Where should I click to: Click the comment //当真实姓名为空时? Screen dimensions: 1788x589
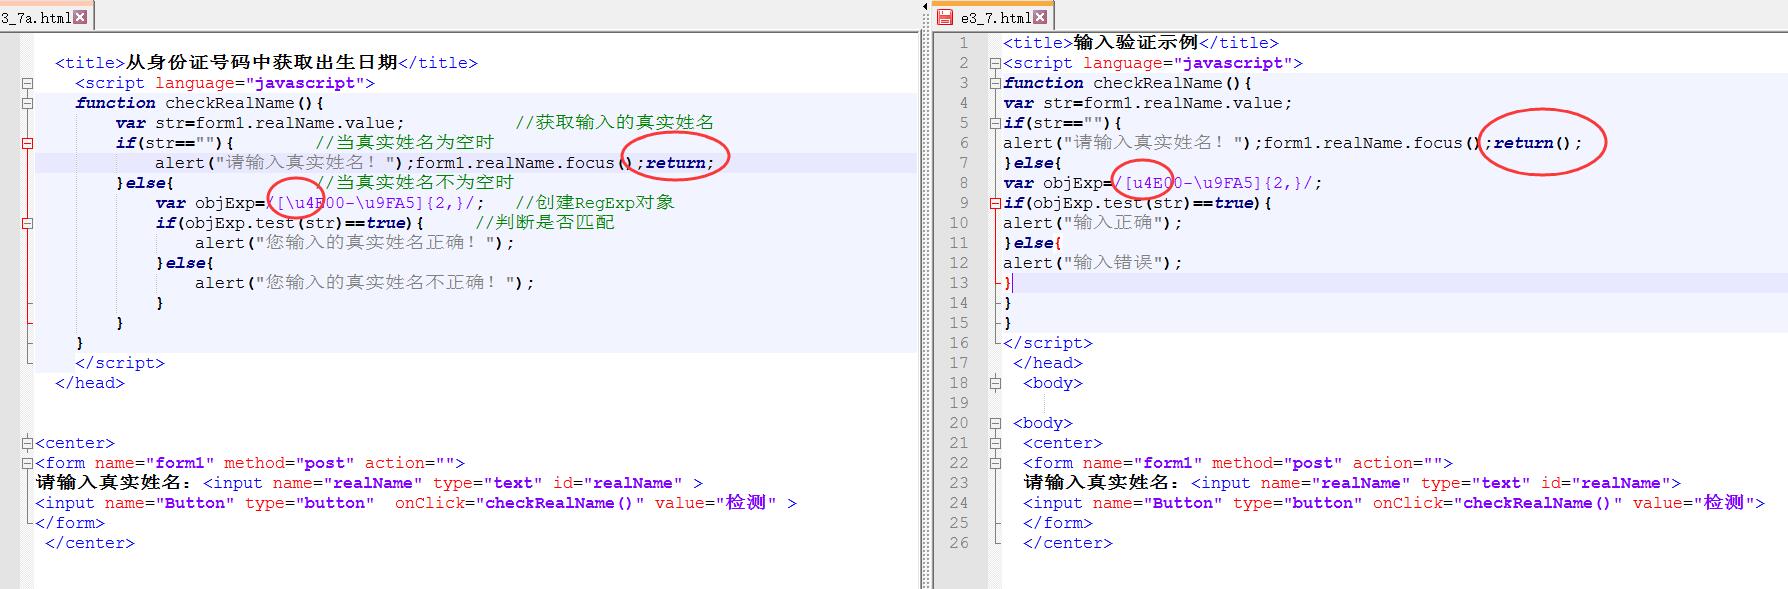404,143
